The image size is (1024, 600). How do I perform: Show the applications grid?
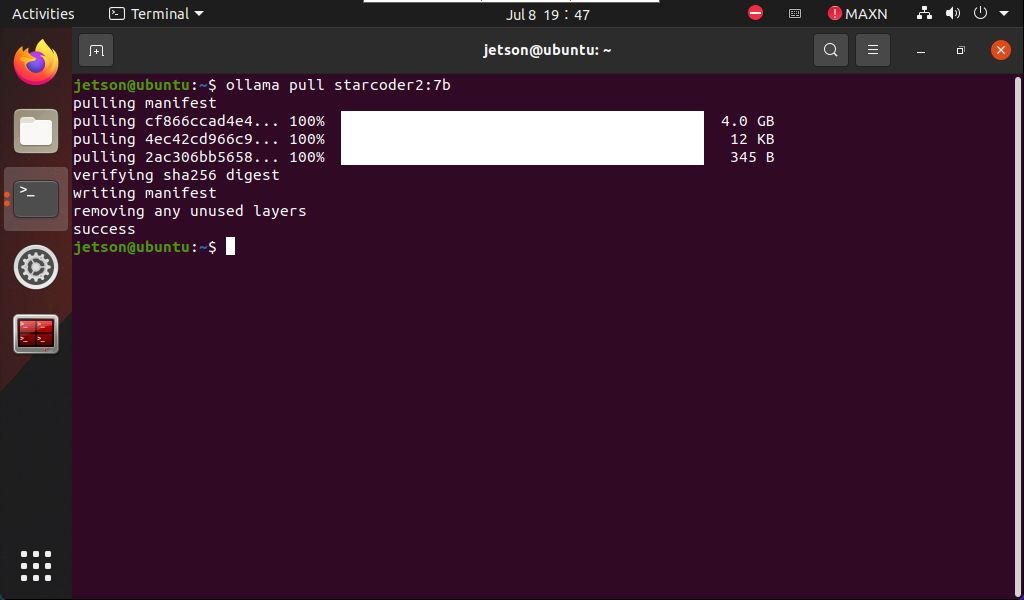click(x=36, y=565)
